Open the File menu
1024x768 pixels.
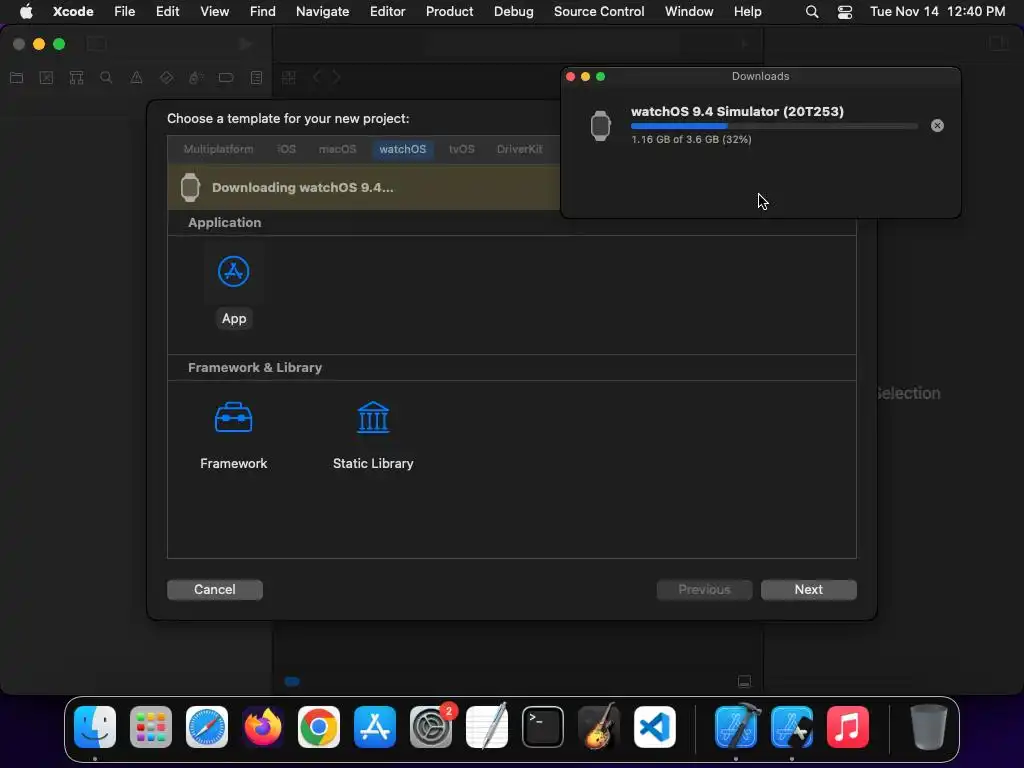pos(125,11)
